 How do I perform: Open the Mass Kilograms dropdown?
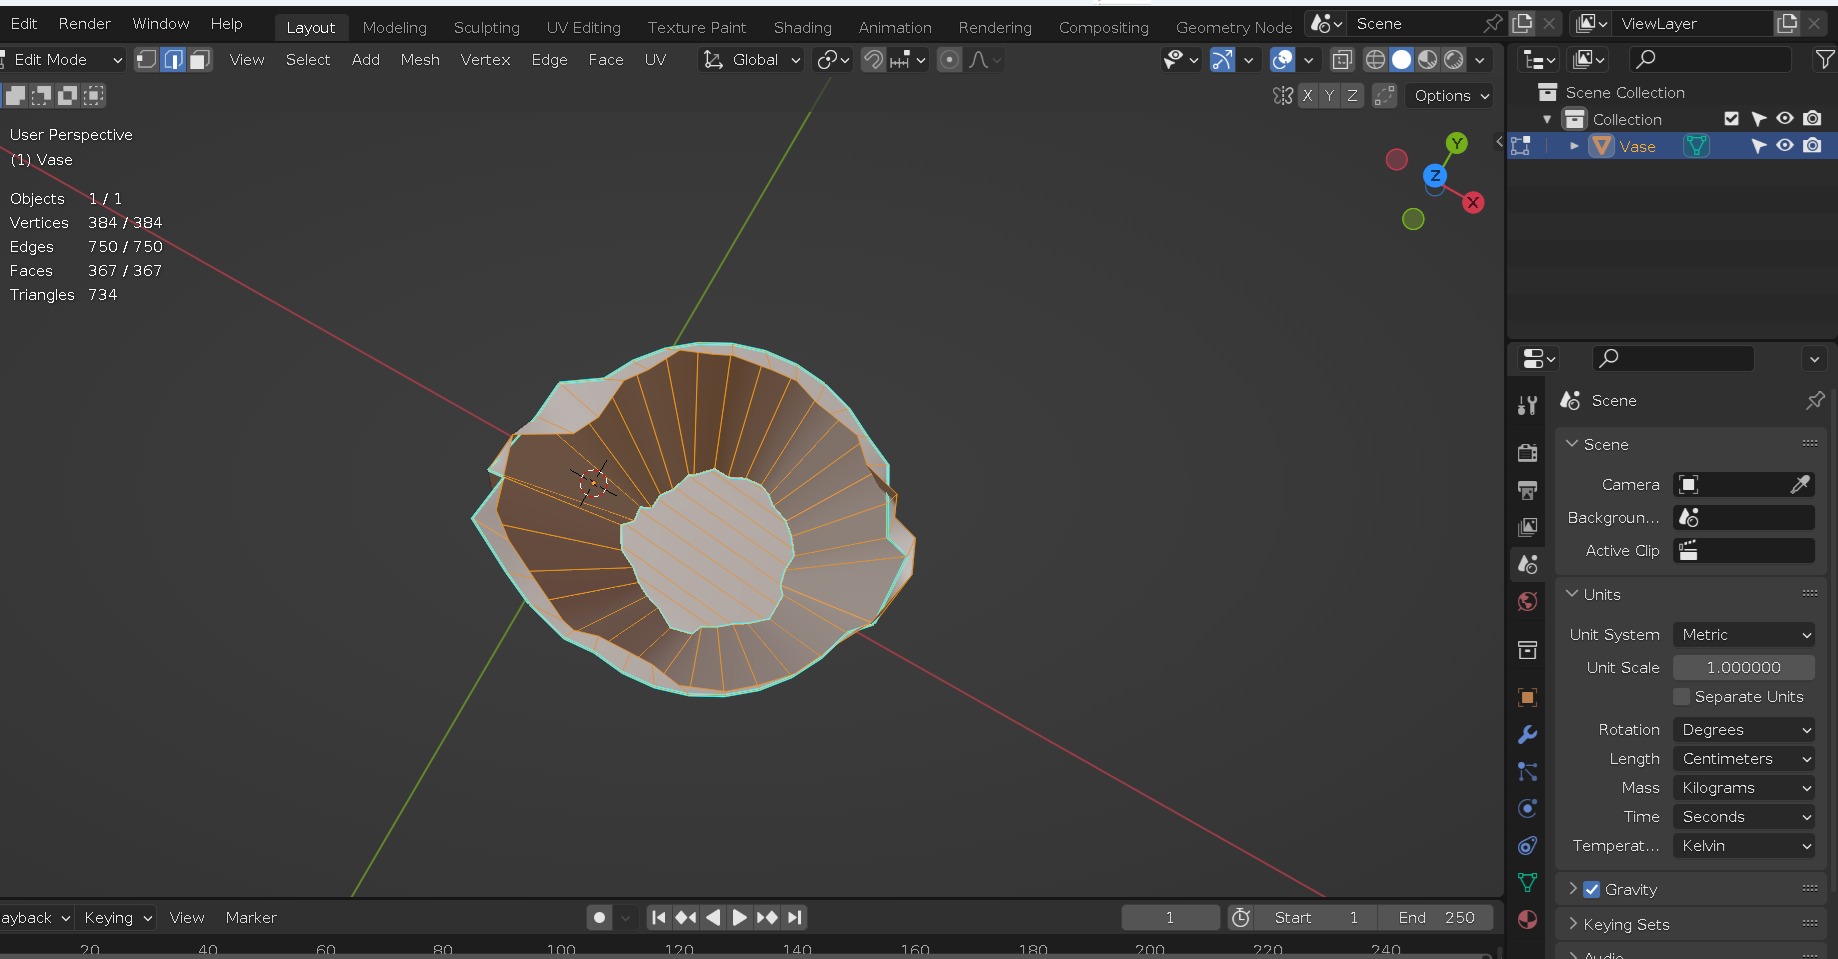click(1744, 787)
